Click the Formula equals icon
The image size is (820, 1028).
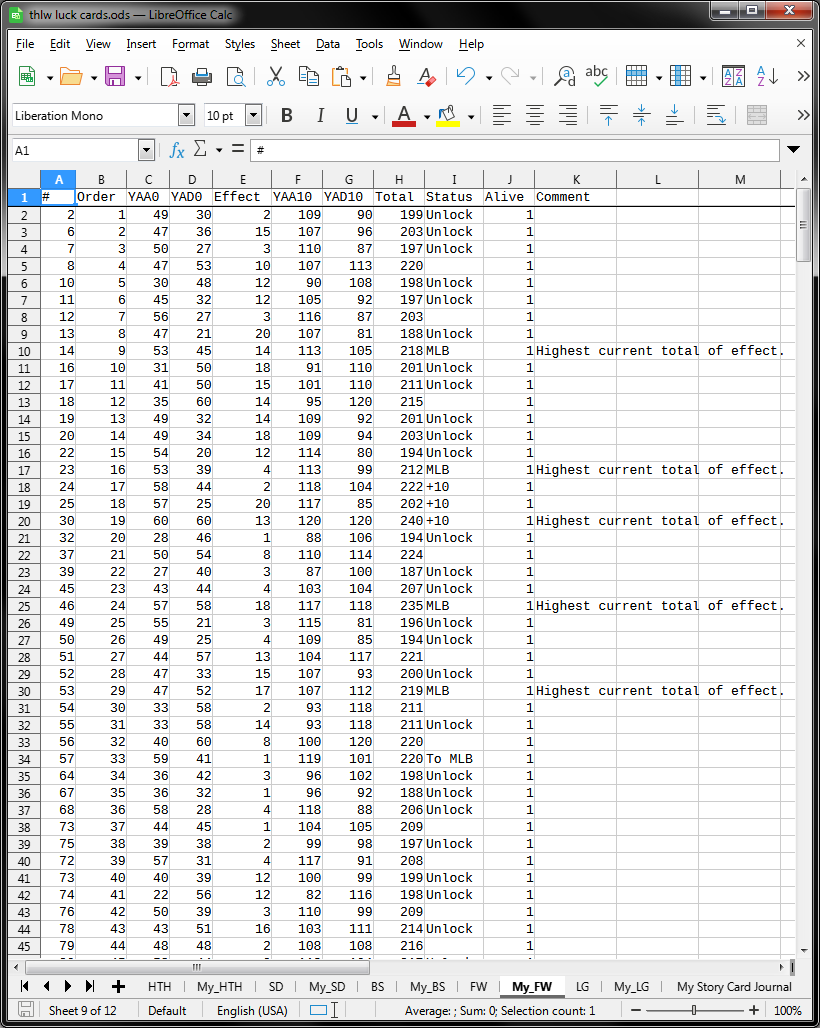click(238, 149)
